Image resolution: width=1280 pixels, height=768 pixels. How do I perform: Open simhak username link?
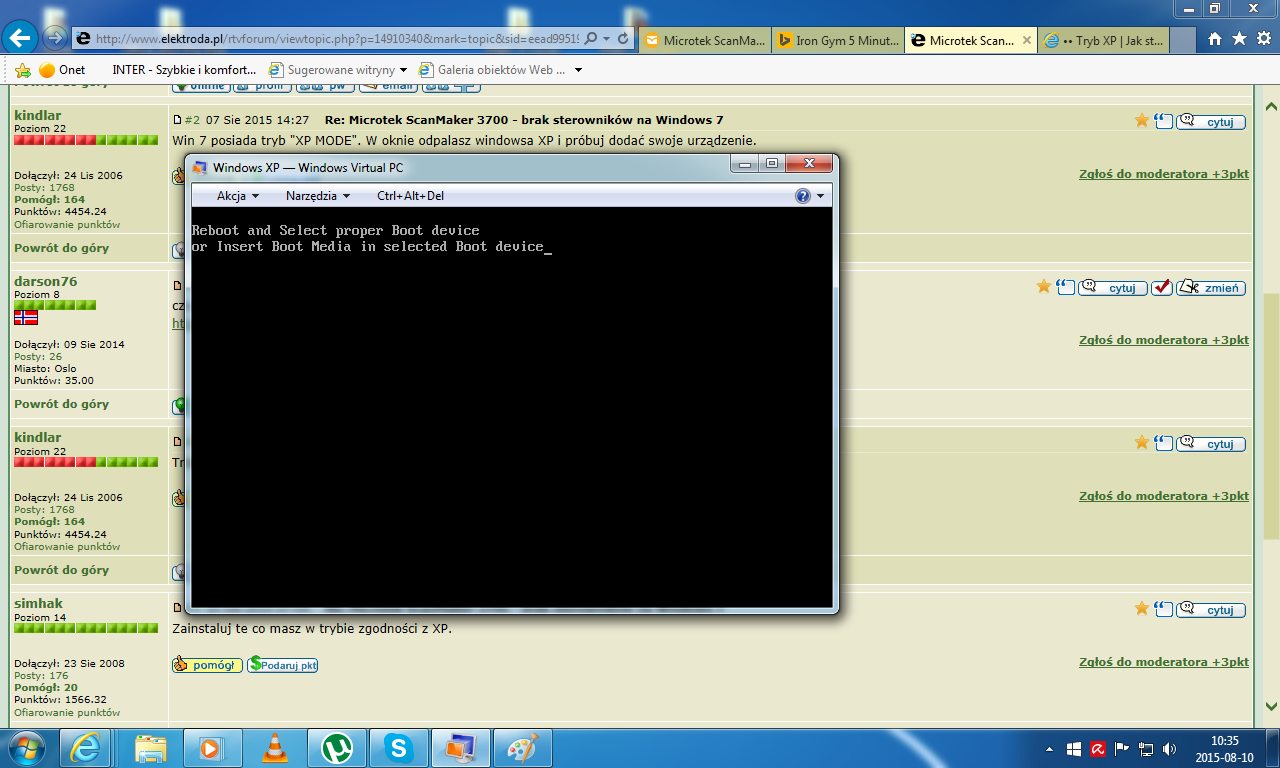(x=38, y=604)
